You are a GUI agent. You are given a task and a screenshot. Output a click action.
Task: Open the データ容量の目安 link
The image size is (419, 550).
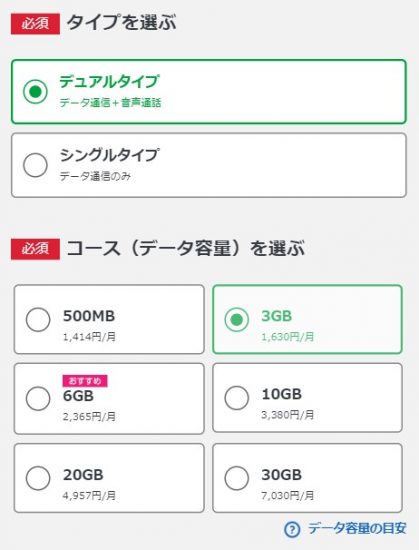tap(357, 528)
